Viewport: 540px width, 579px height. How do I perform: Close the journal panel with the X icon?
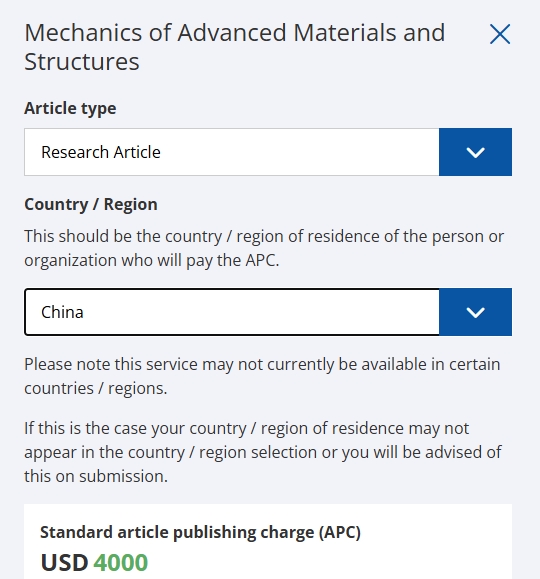coord(500,34)
